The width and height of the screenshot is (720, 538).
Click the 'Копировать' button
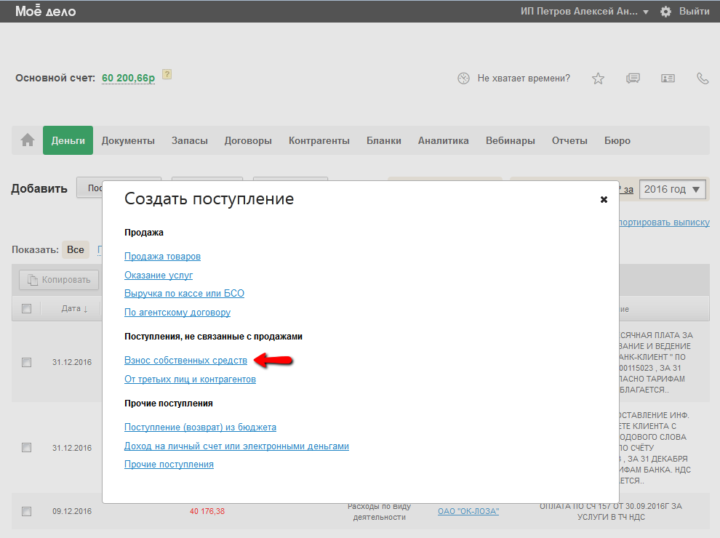[59, 280]
